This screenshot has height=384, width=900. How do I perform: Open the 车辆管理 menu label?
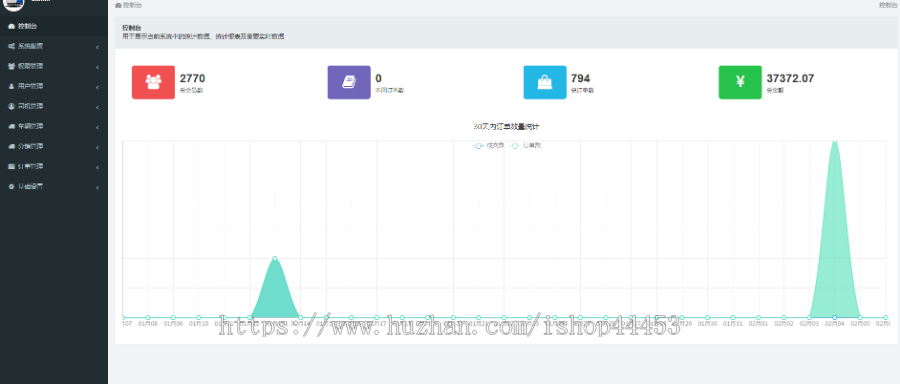[x=30, y=127]
